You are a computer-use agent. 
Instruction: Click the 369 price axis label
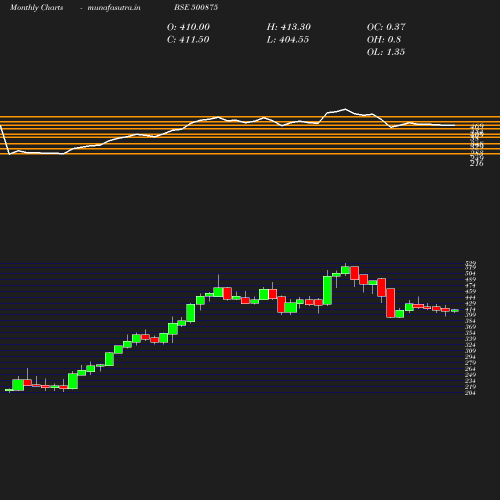(470, 327)
